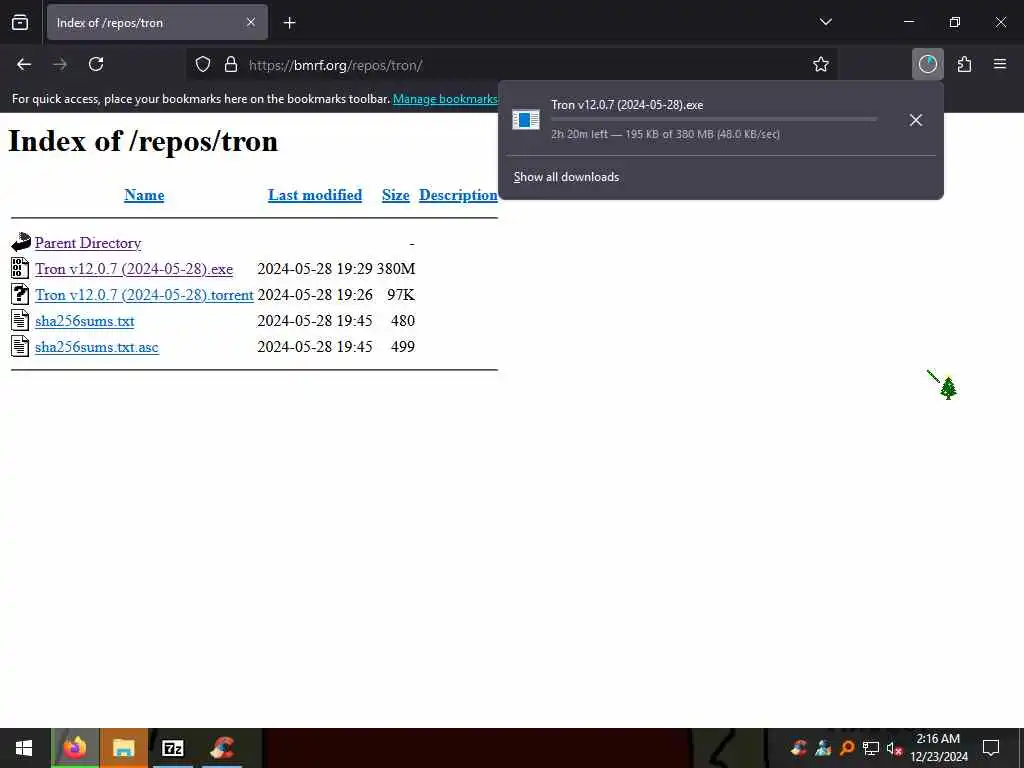Click the muted volume tray icon
The height and width of the screenshot is (768, 1024).
[x=894, y=748]
